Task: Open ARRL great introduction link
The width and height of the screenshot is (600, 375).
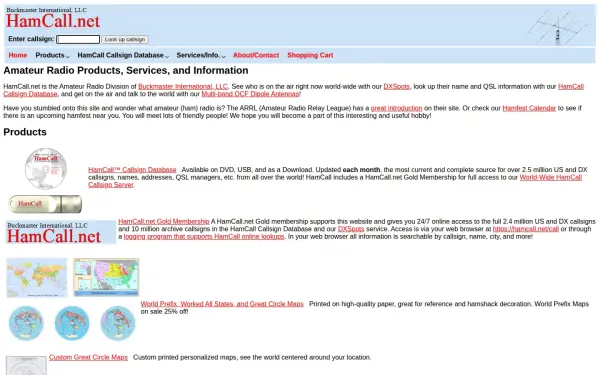Action: pos(396,108)
